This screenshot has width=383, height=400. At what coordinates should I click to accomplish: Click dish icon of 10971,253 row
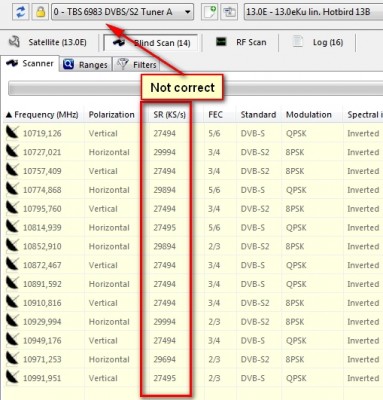tap(12, 359)
